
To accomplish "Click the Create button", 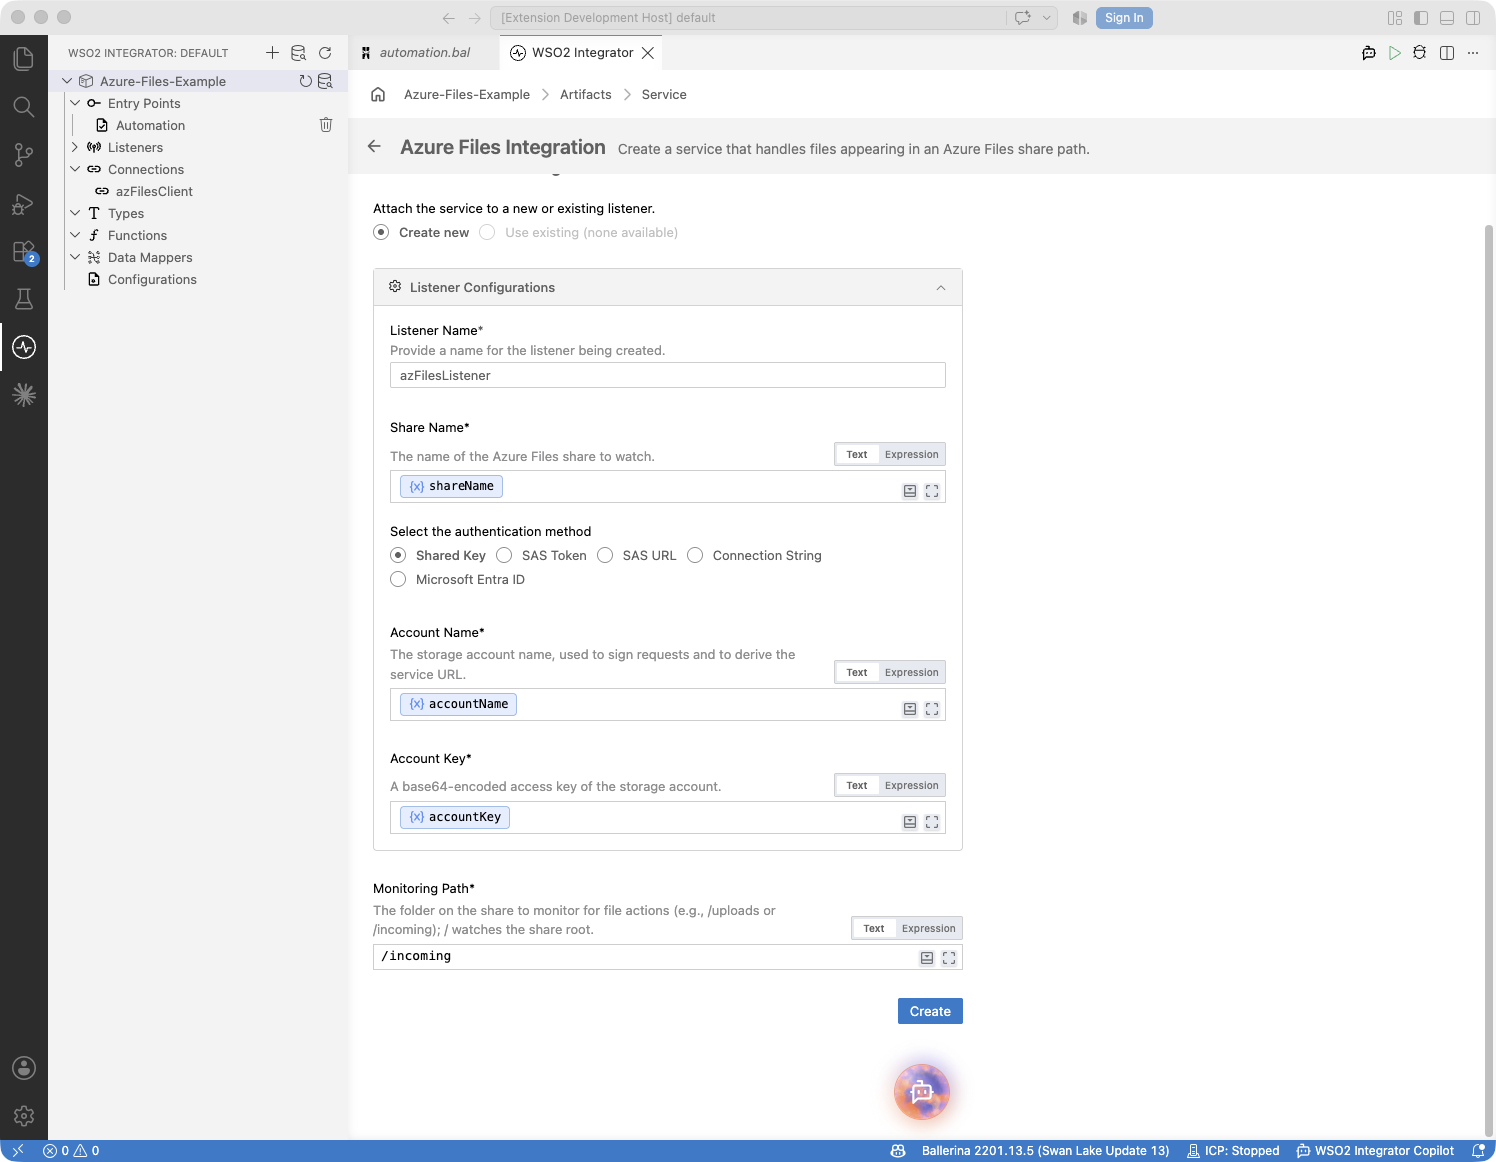I will pyautogui.click(x=930, y=1011).
